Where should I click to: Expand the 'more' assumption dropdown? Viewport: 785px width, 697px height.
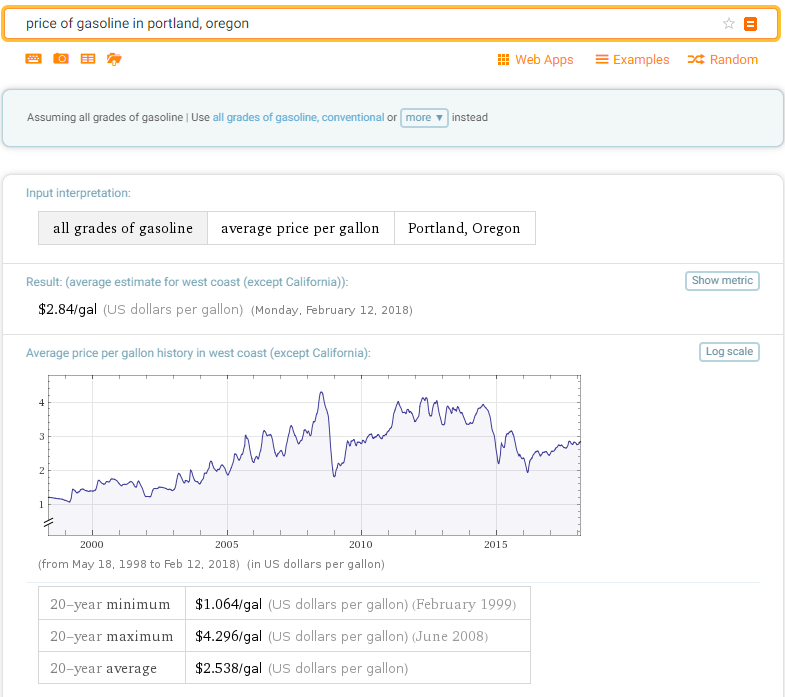424,117
